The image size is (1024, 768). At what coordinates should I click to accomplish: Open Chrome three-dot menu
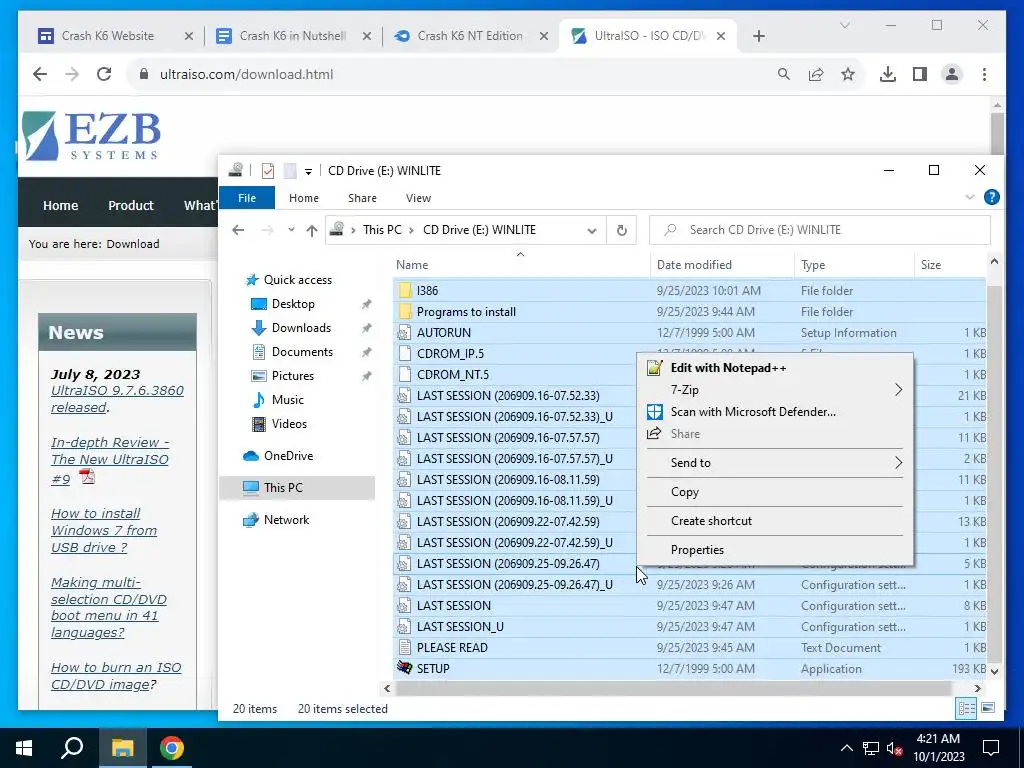pyautogui.click(x=984, y=74)
